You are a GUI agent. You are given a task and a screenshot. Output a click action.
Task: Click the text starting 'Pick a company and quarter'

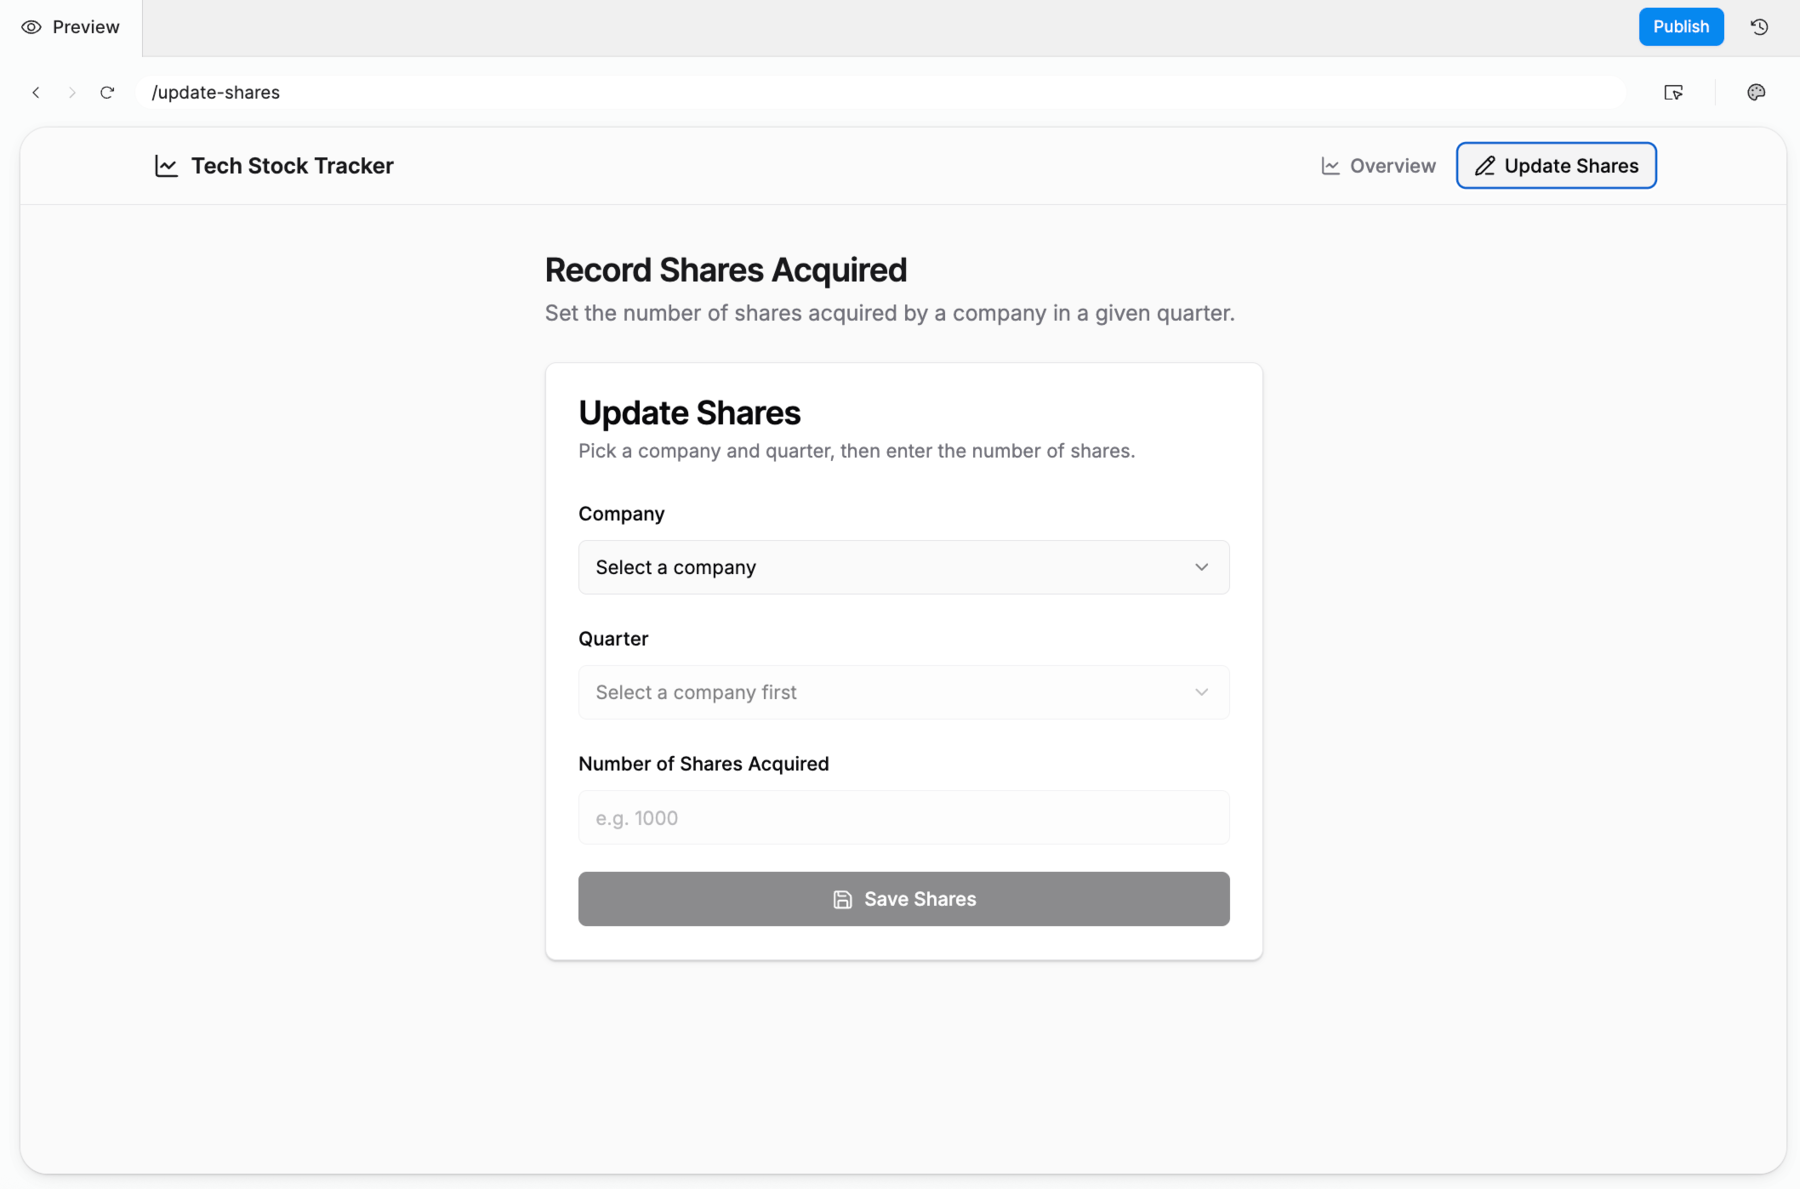[856, 451]
